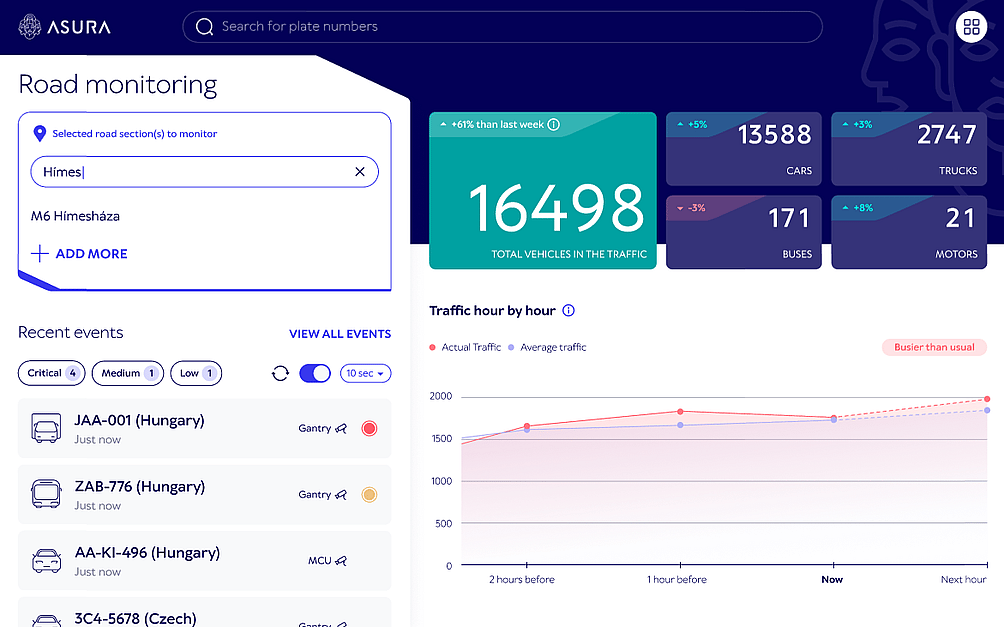Open the 10 sec refresh interval dropdown

coord(365,373)
